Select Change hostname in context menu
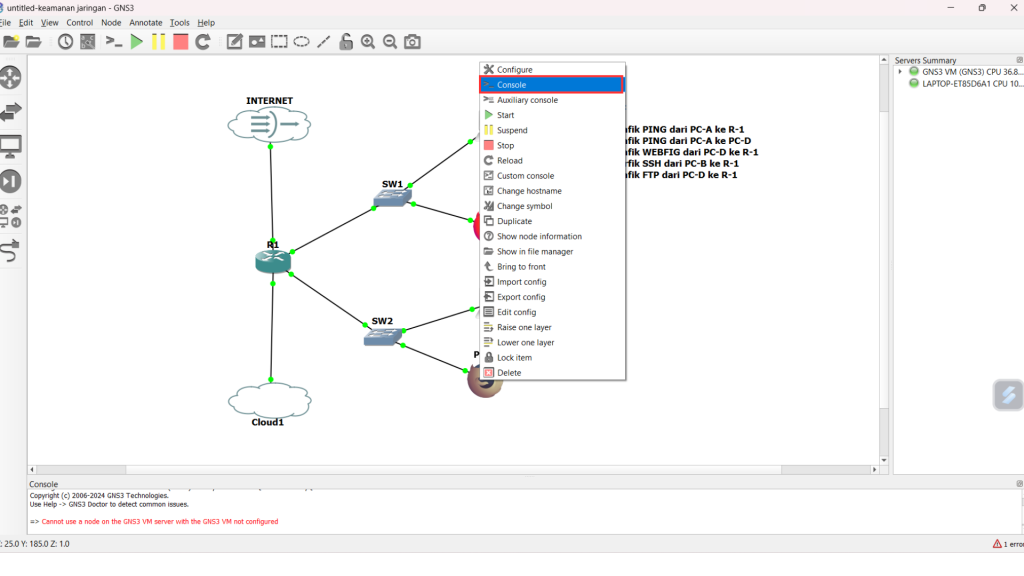The height and width of the screenshot is (576, 1024). point(529,191)
